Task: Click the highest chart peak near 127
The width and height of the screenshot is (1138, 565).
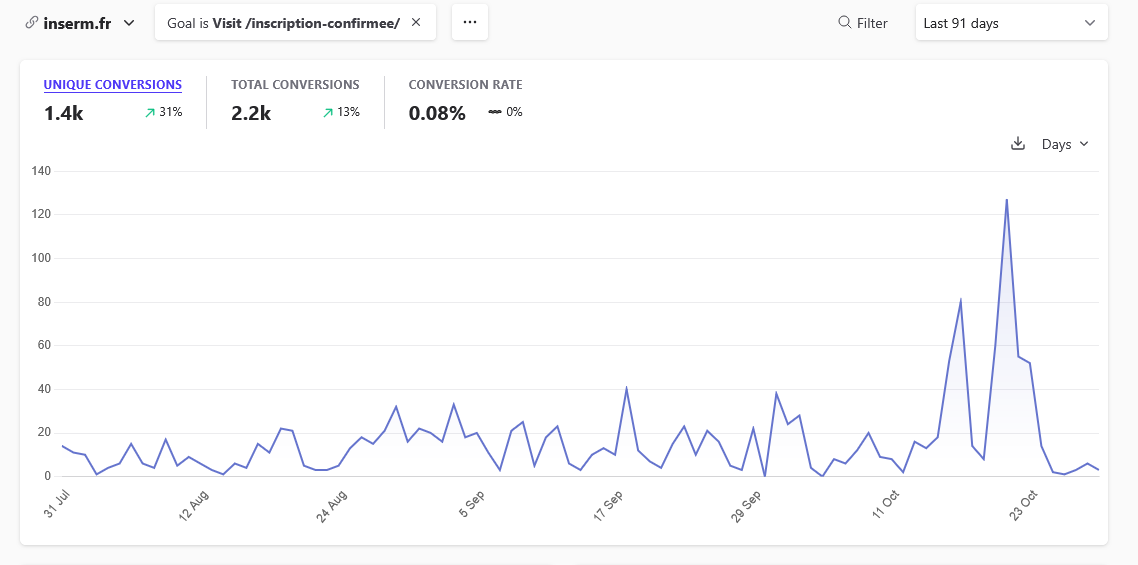Action: pos(1006,200)
